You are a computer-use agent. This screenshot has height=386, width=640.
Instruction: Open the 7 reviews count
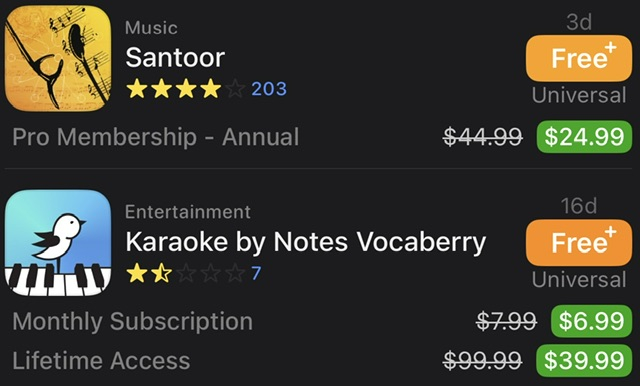[x=256, y=273]
